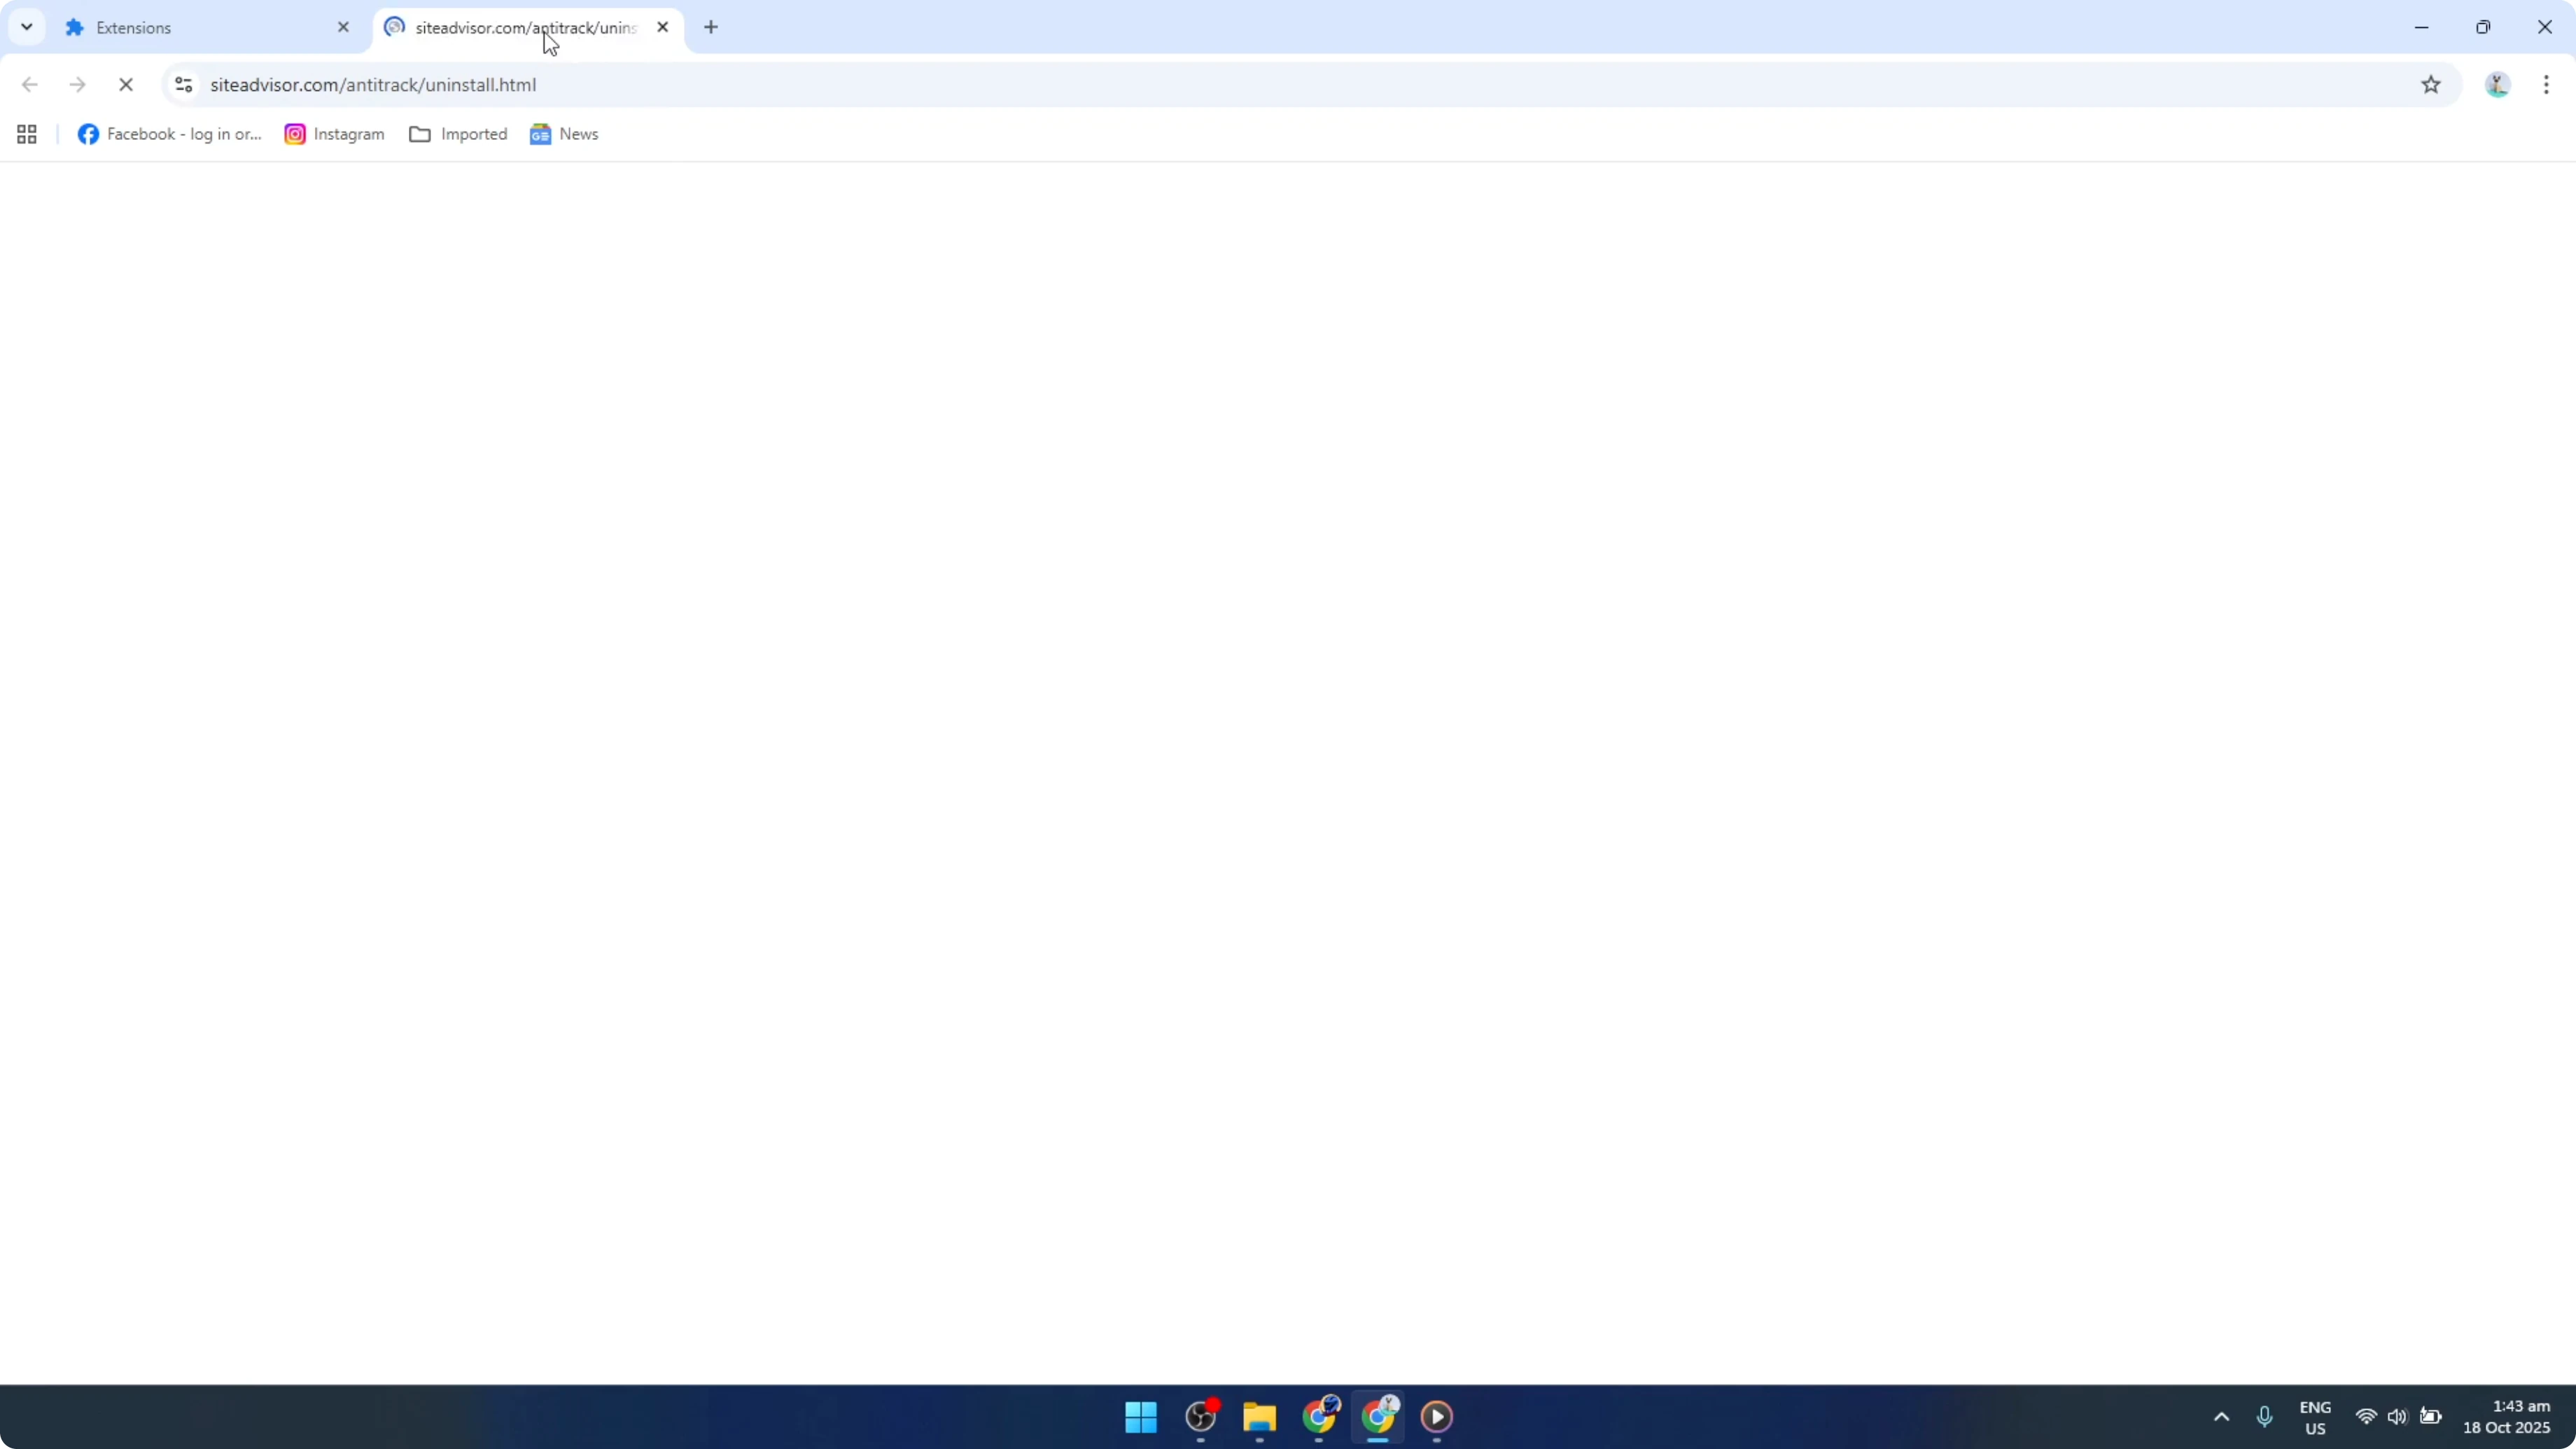Open OBS Studio from the taskbar
This screenshot has height=1449, width=2576.
(1201, 1417)
